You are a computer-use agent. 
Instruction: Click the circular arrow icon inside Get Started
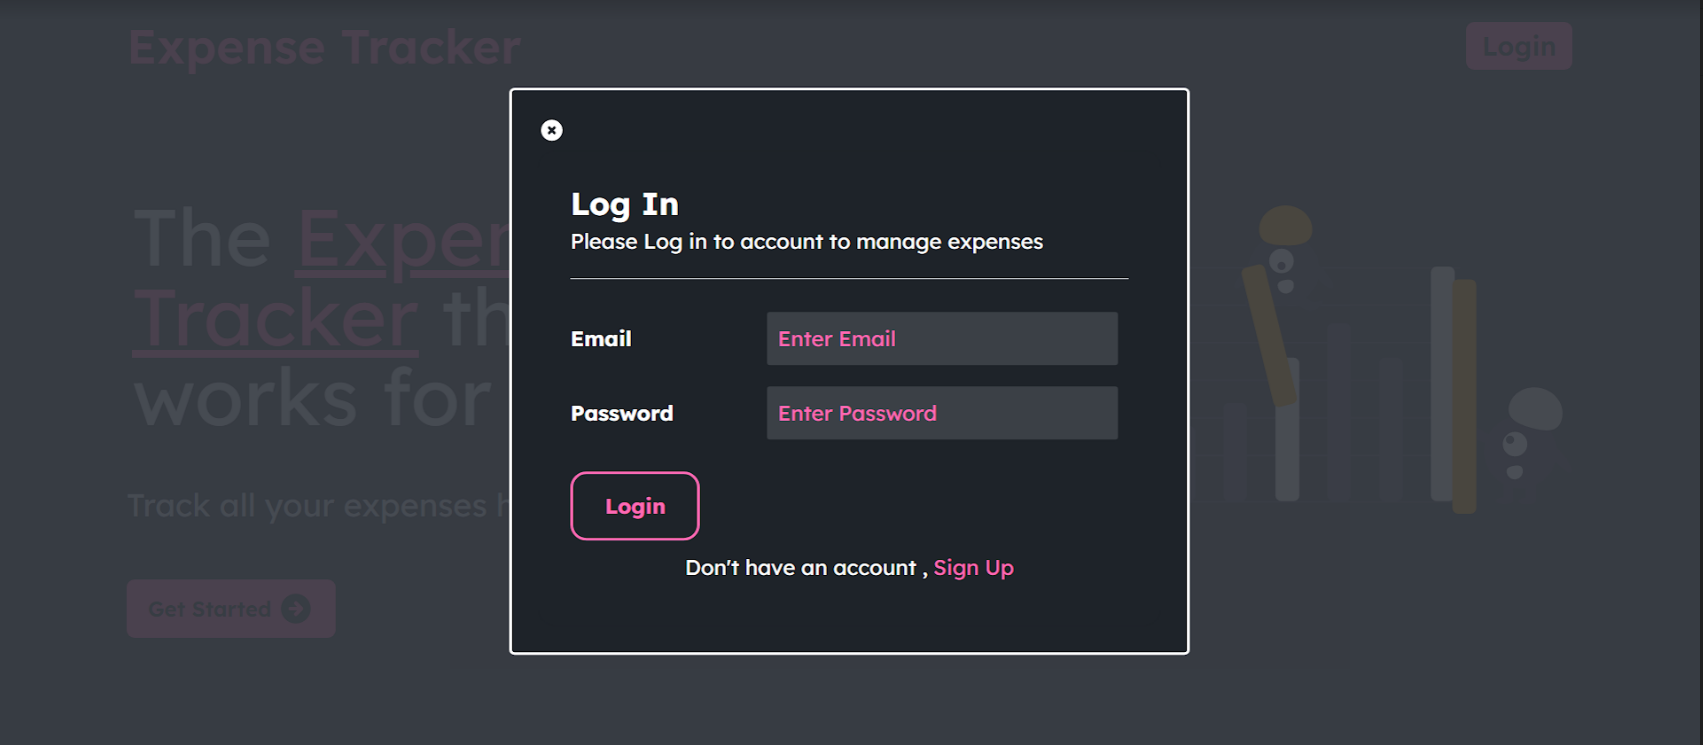296,608
